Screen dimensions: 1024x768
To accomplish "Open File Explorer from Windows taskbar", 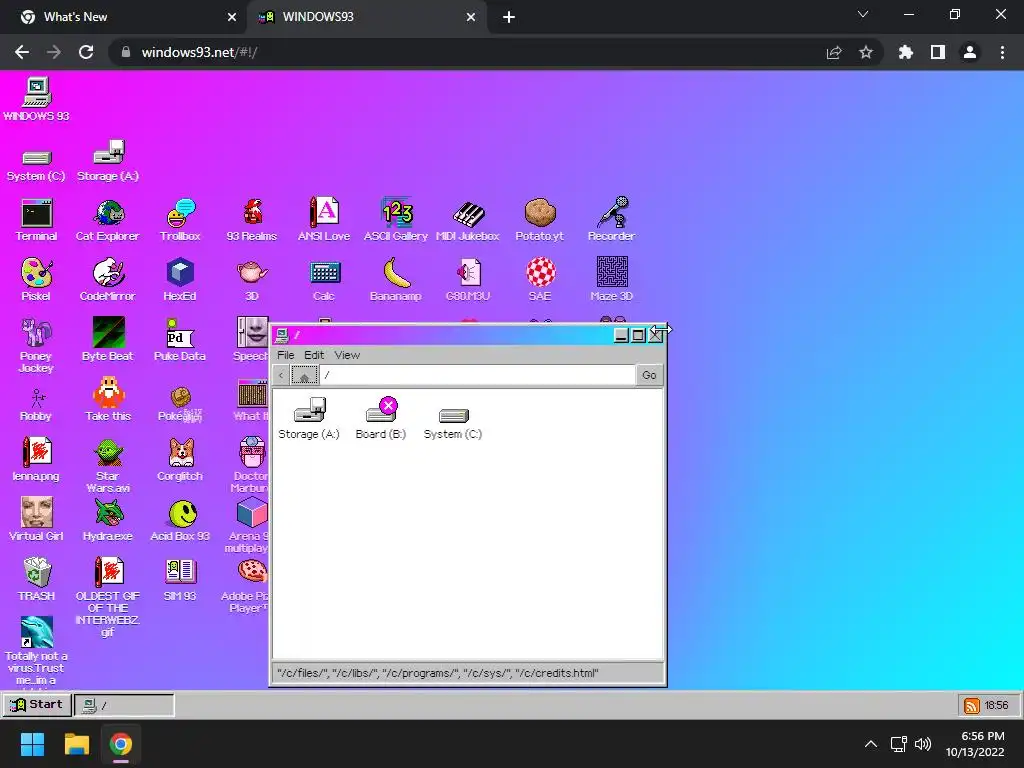I will (76, 744).
